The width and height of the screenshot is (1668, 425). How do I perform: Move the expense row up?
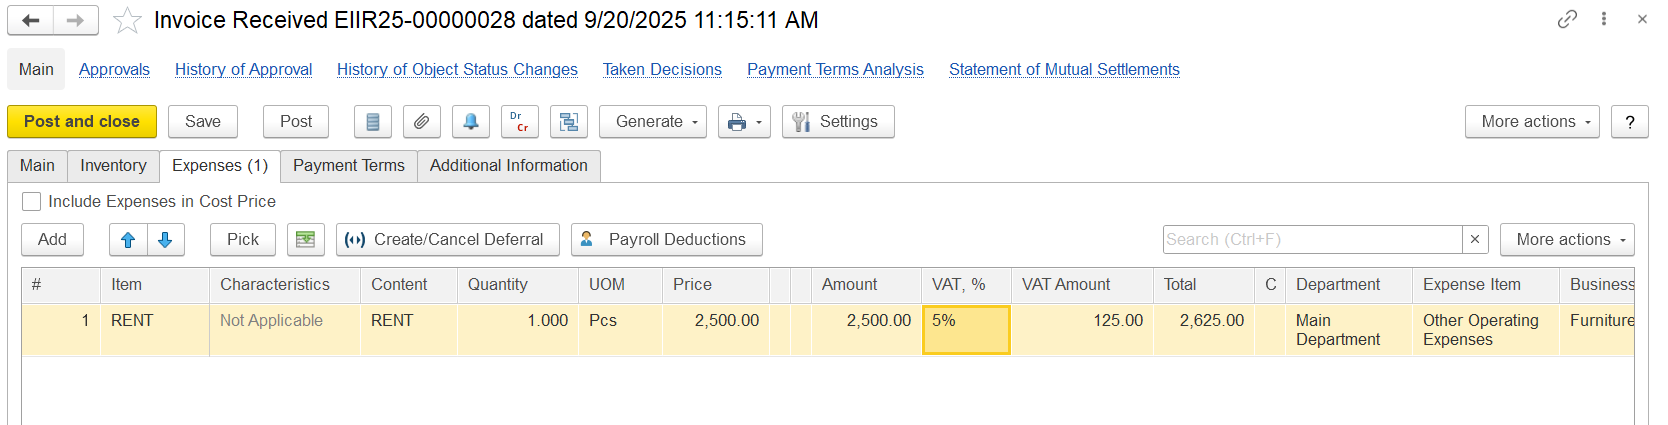click(128, 240)
